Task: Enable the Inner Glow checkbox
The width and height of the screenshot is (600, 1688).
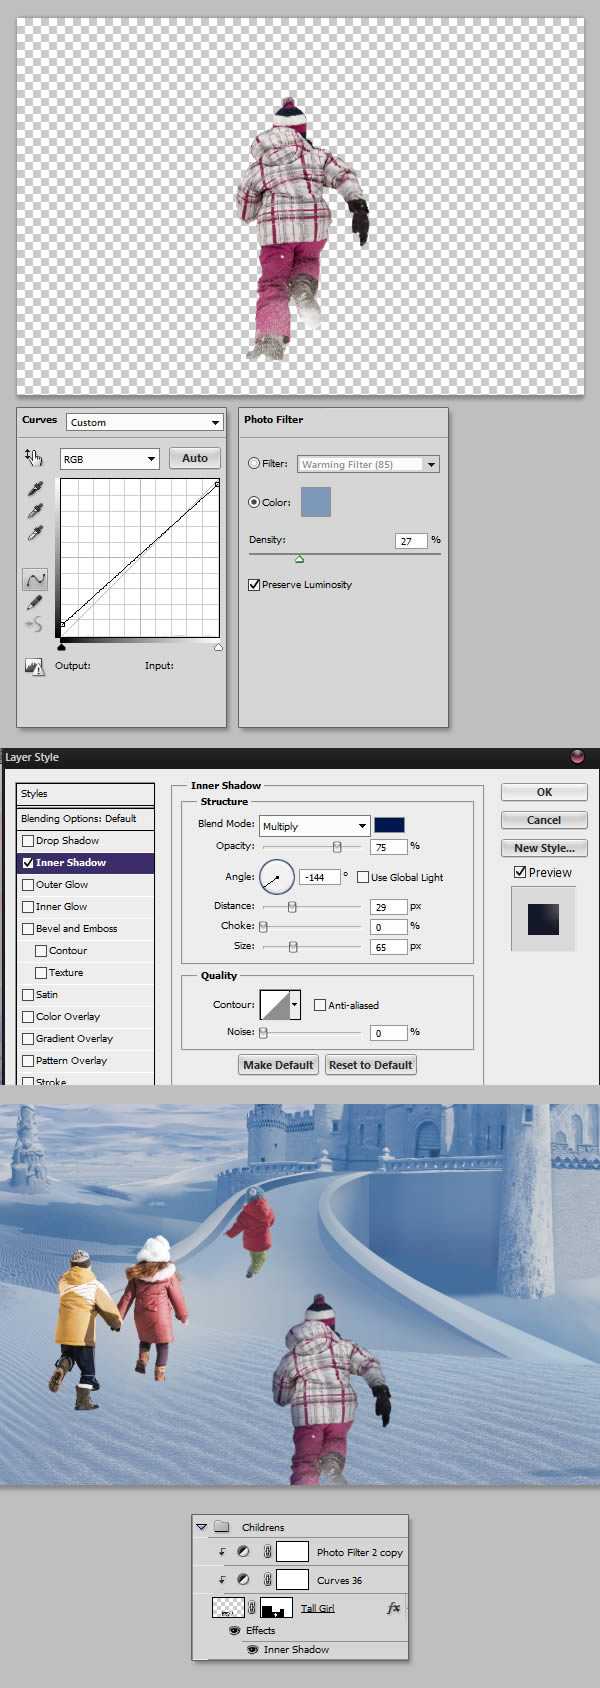Action: coord(28,907)
